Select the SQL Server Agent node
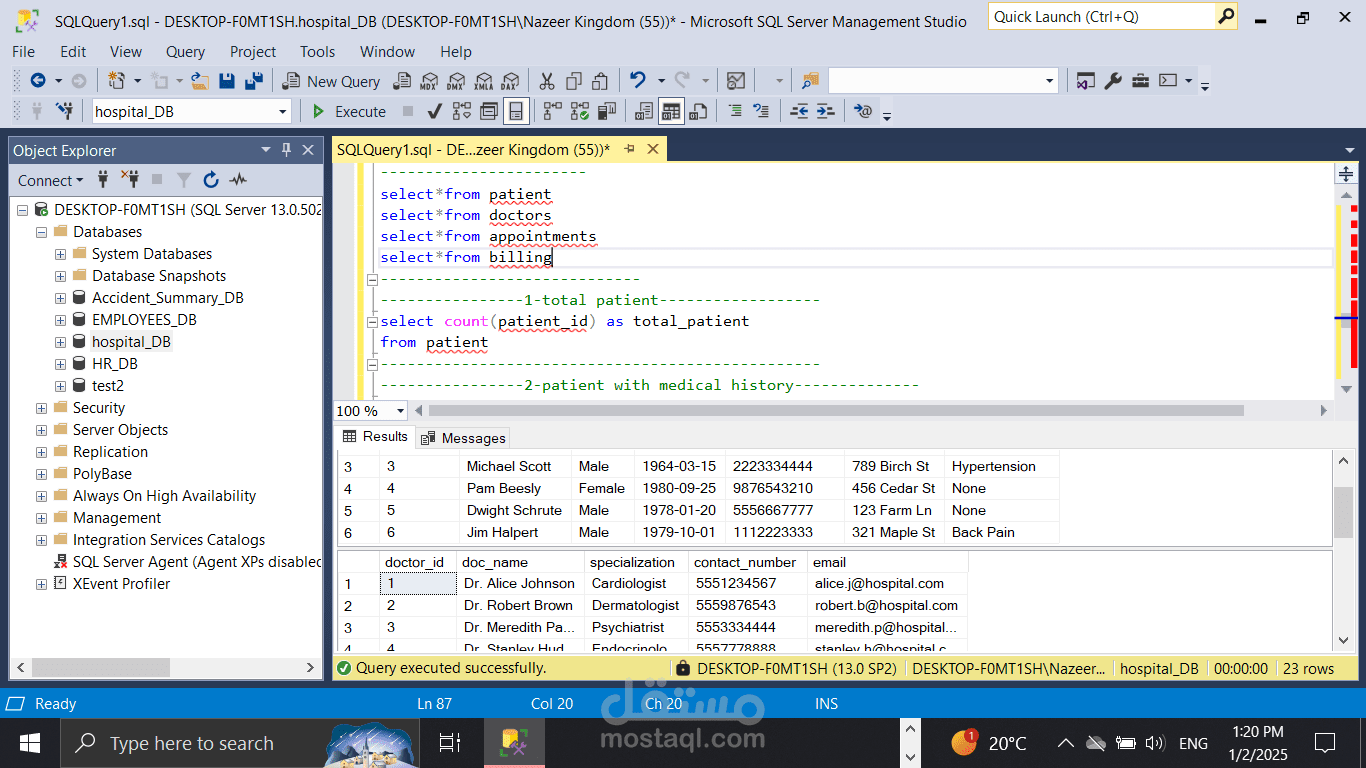The image size is (1366, 768). [197, 562]
